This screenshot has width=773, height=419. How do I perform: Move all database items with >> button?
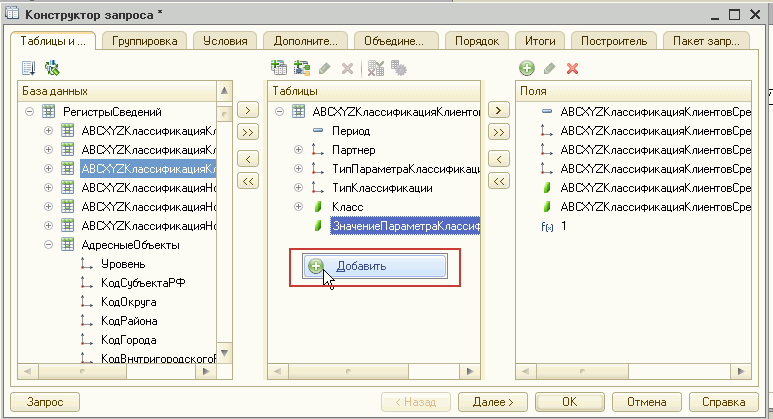pyautogui.click(x=248, y=132)
